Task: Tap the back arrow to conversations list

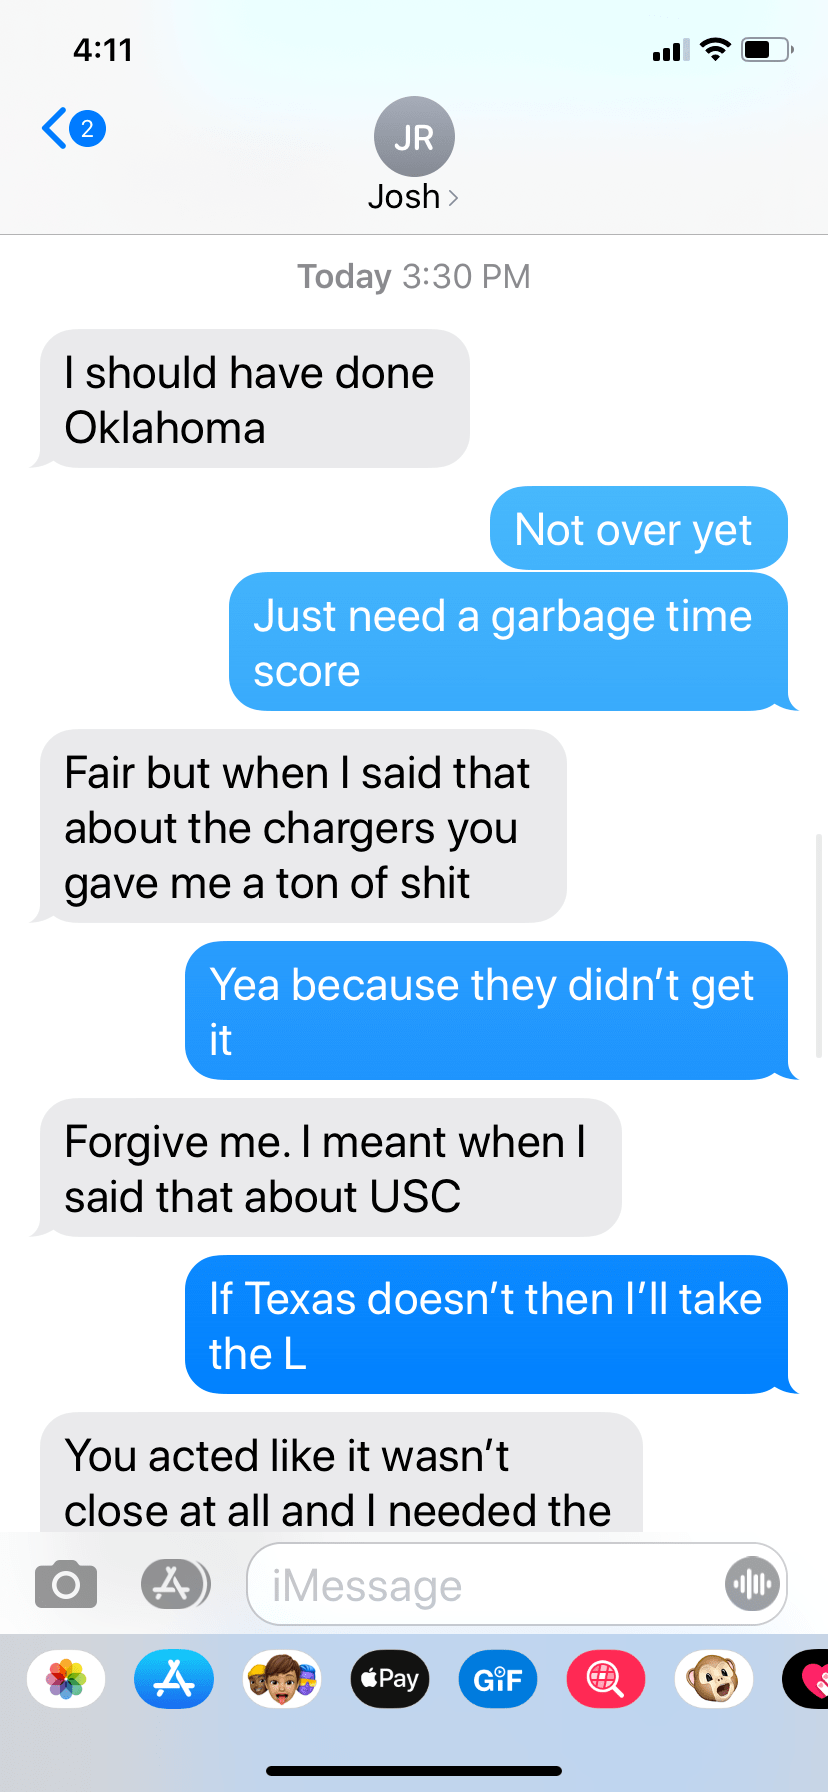Action: (x=55, y=128)
